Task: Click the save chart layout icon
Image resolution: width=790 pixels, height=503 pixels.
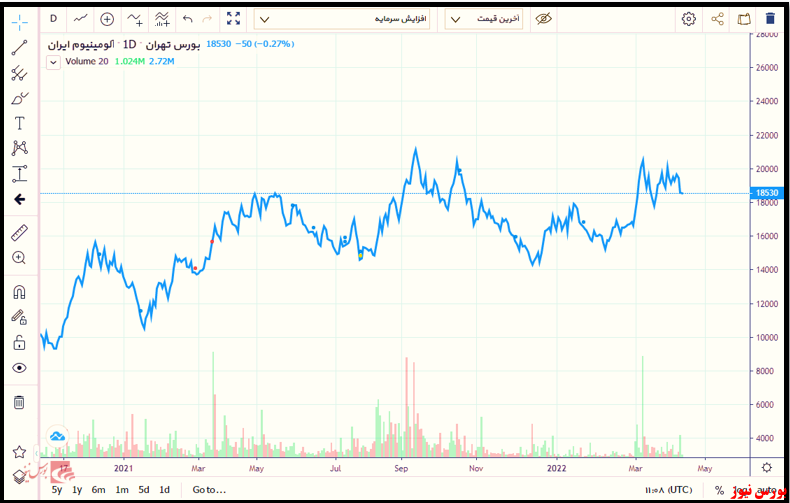Action: click(744, 19)
